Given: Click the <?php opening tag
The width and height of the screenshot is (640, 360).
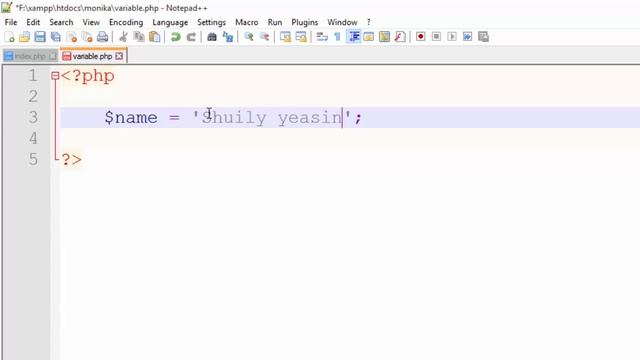Looking at the screenshot, I should (x=88, y=76).
